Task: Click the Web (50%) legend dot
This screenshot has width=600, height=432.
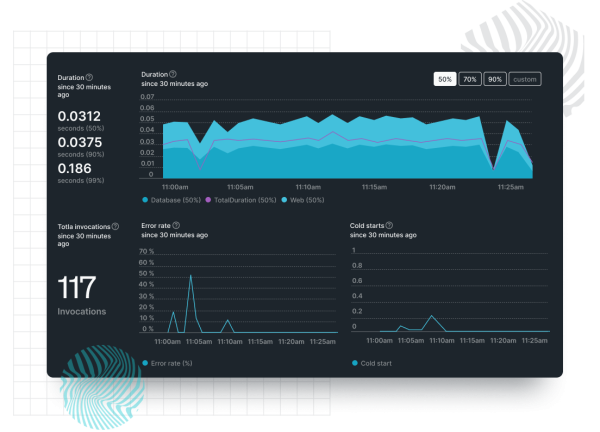Action: point(283,200)
